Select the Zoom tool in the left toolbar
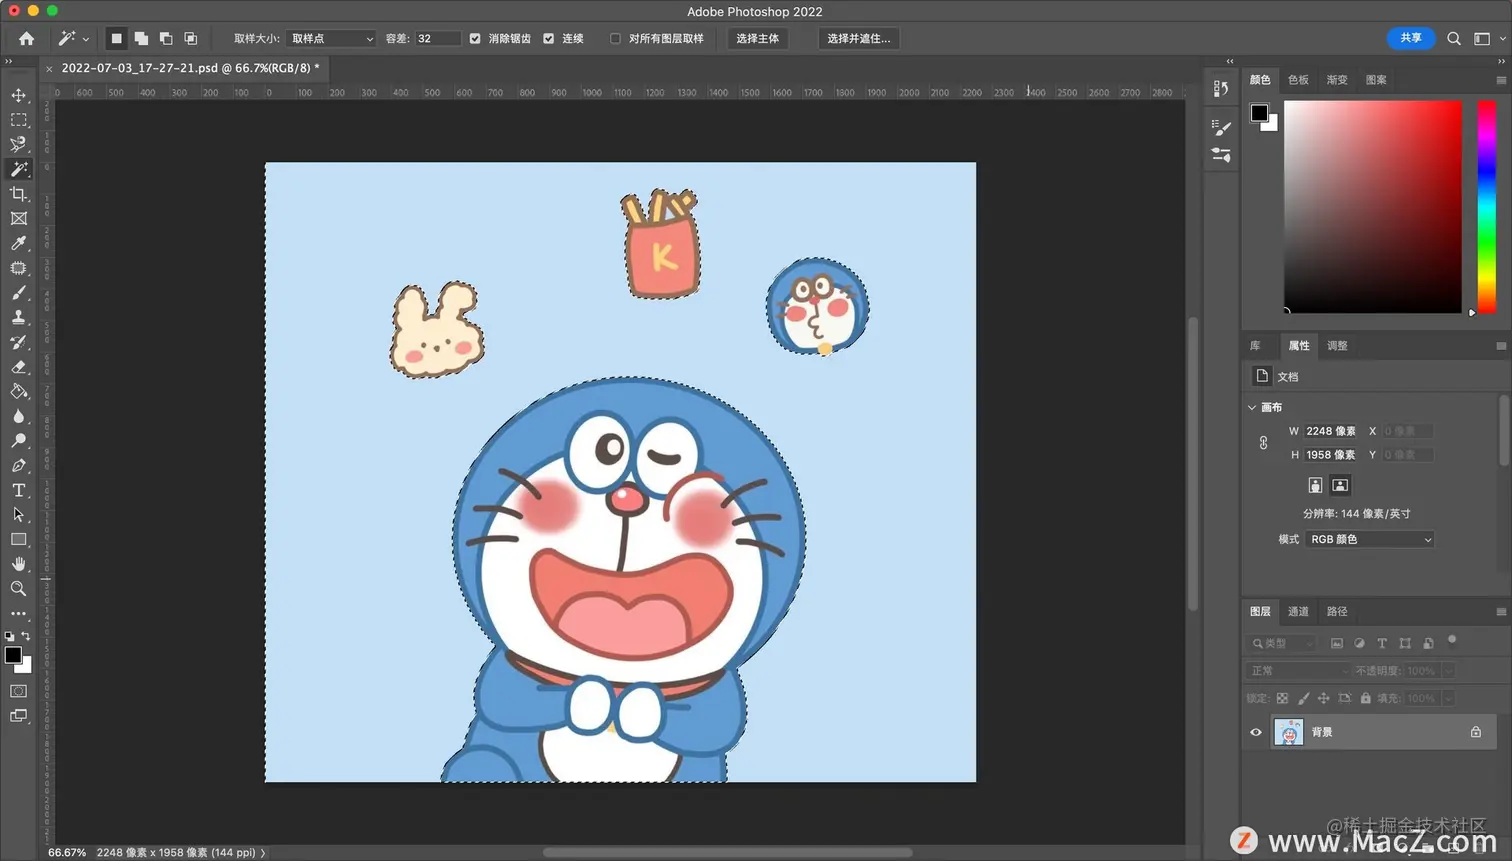 pos(18,588)
